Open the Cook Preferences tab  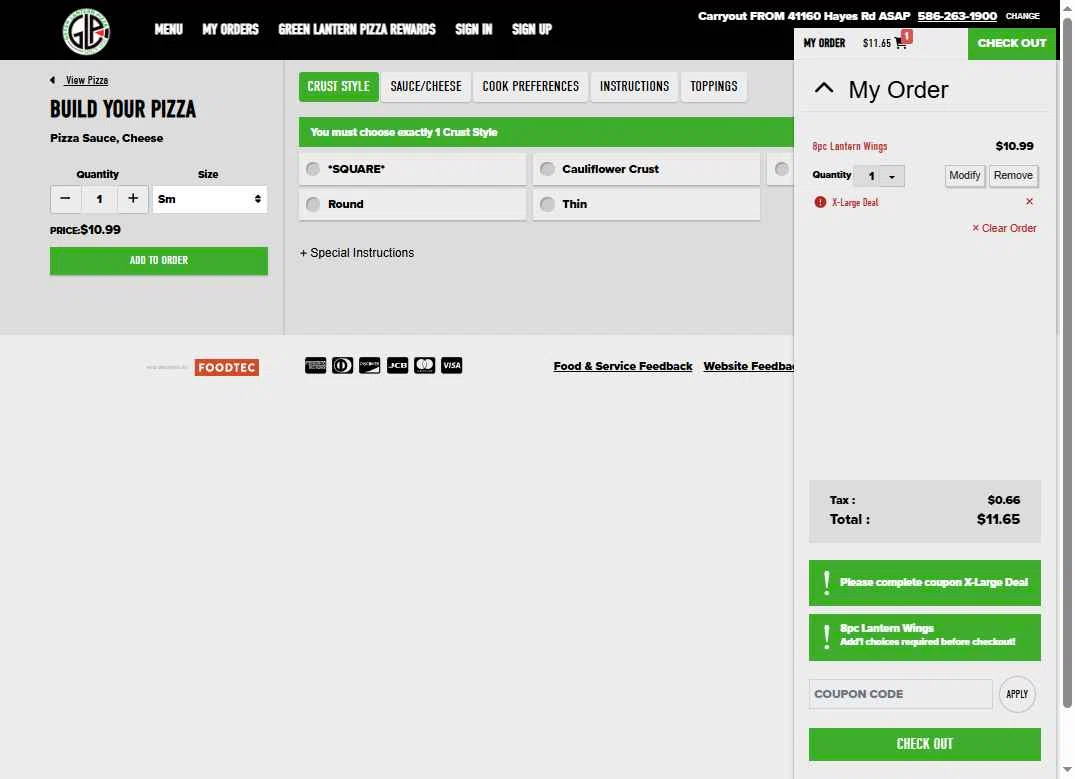531,87
